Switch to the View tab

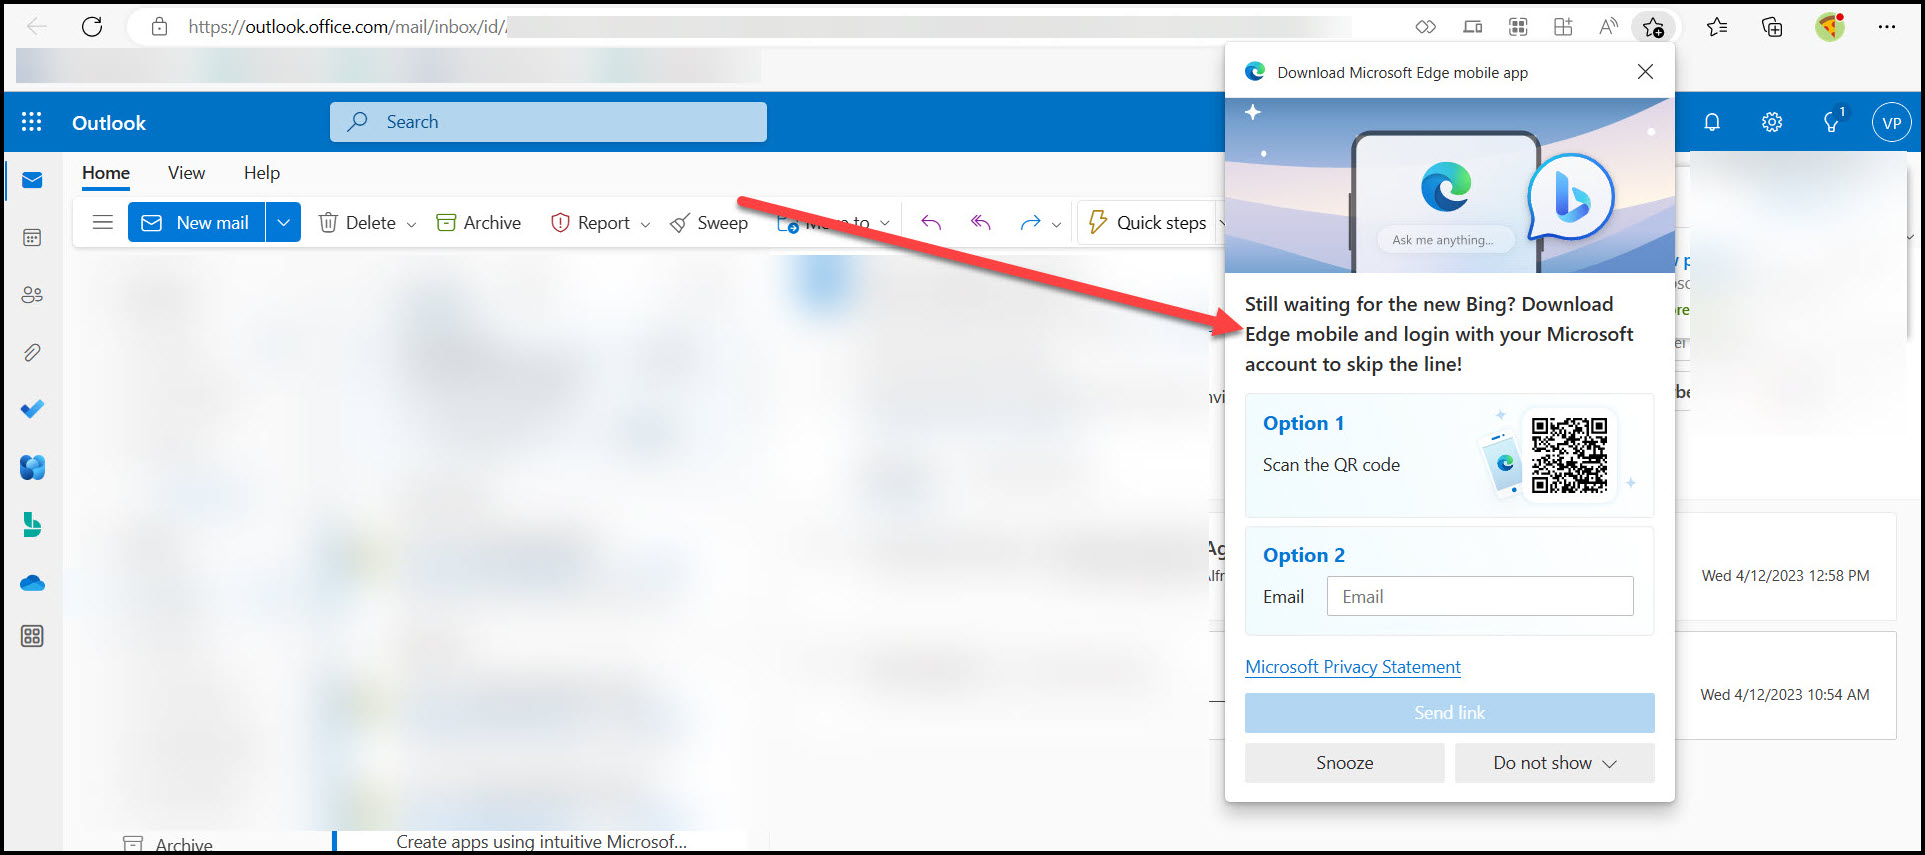(186, 173)
